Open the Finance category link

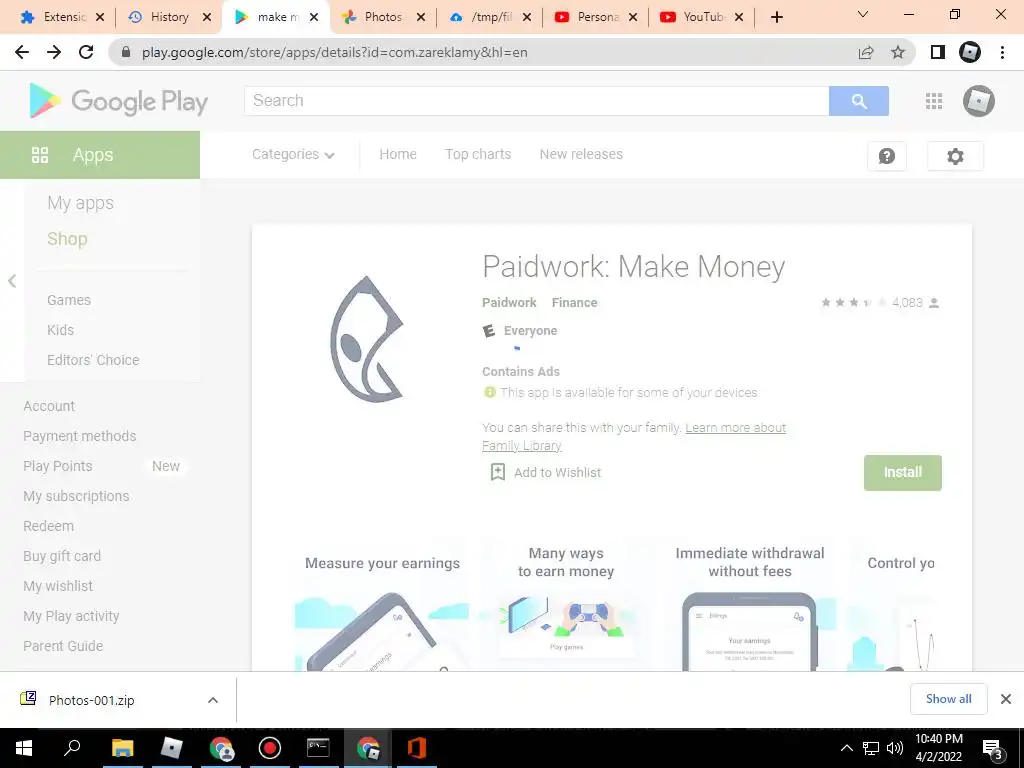(574, 302)
